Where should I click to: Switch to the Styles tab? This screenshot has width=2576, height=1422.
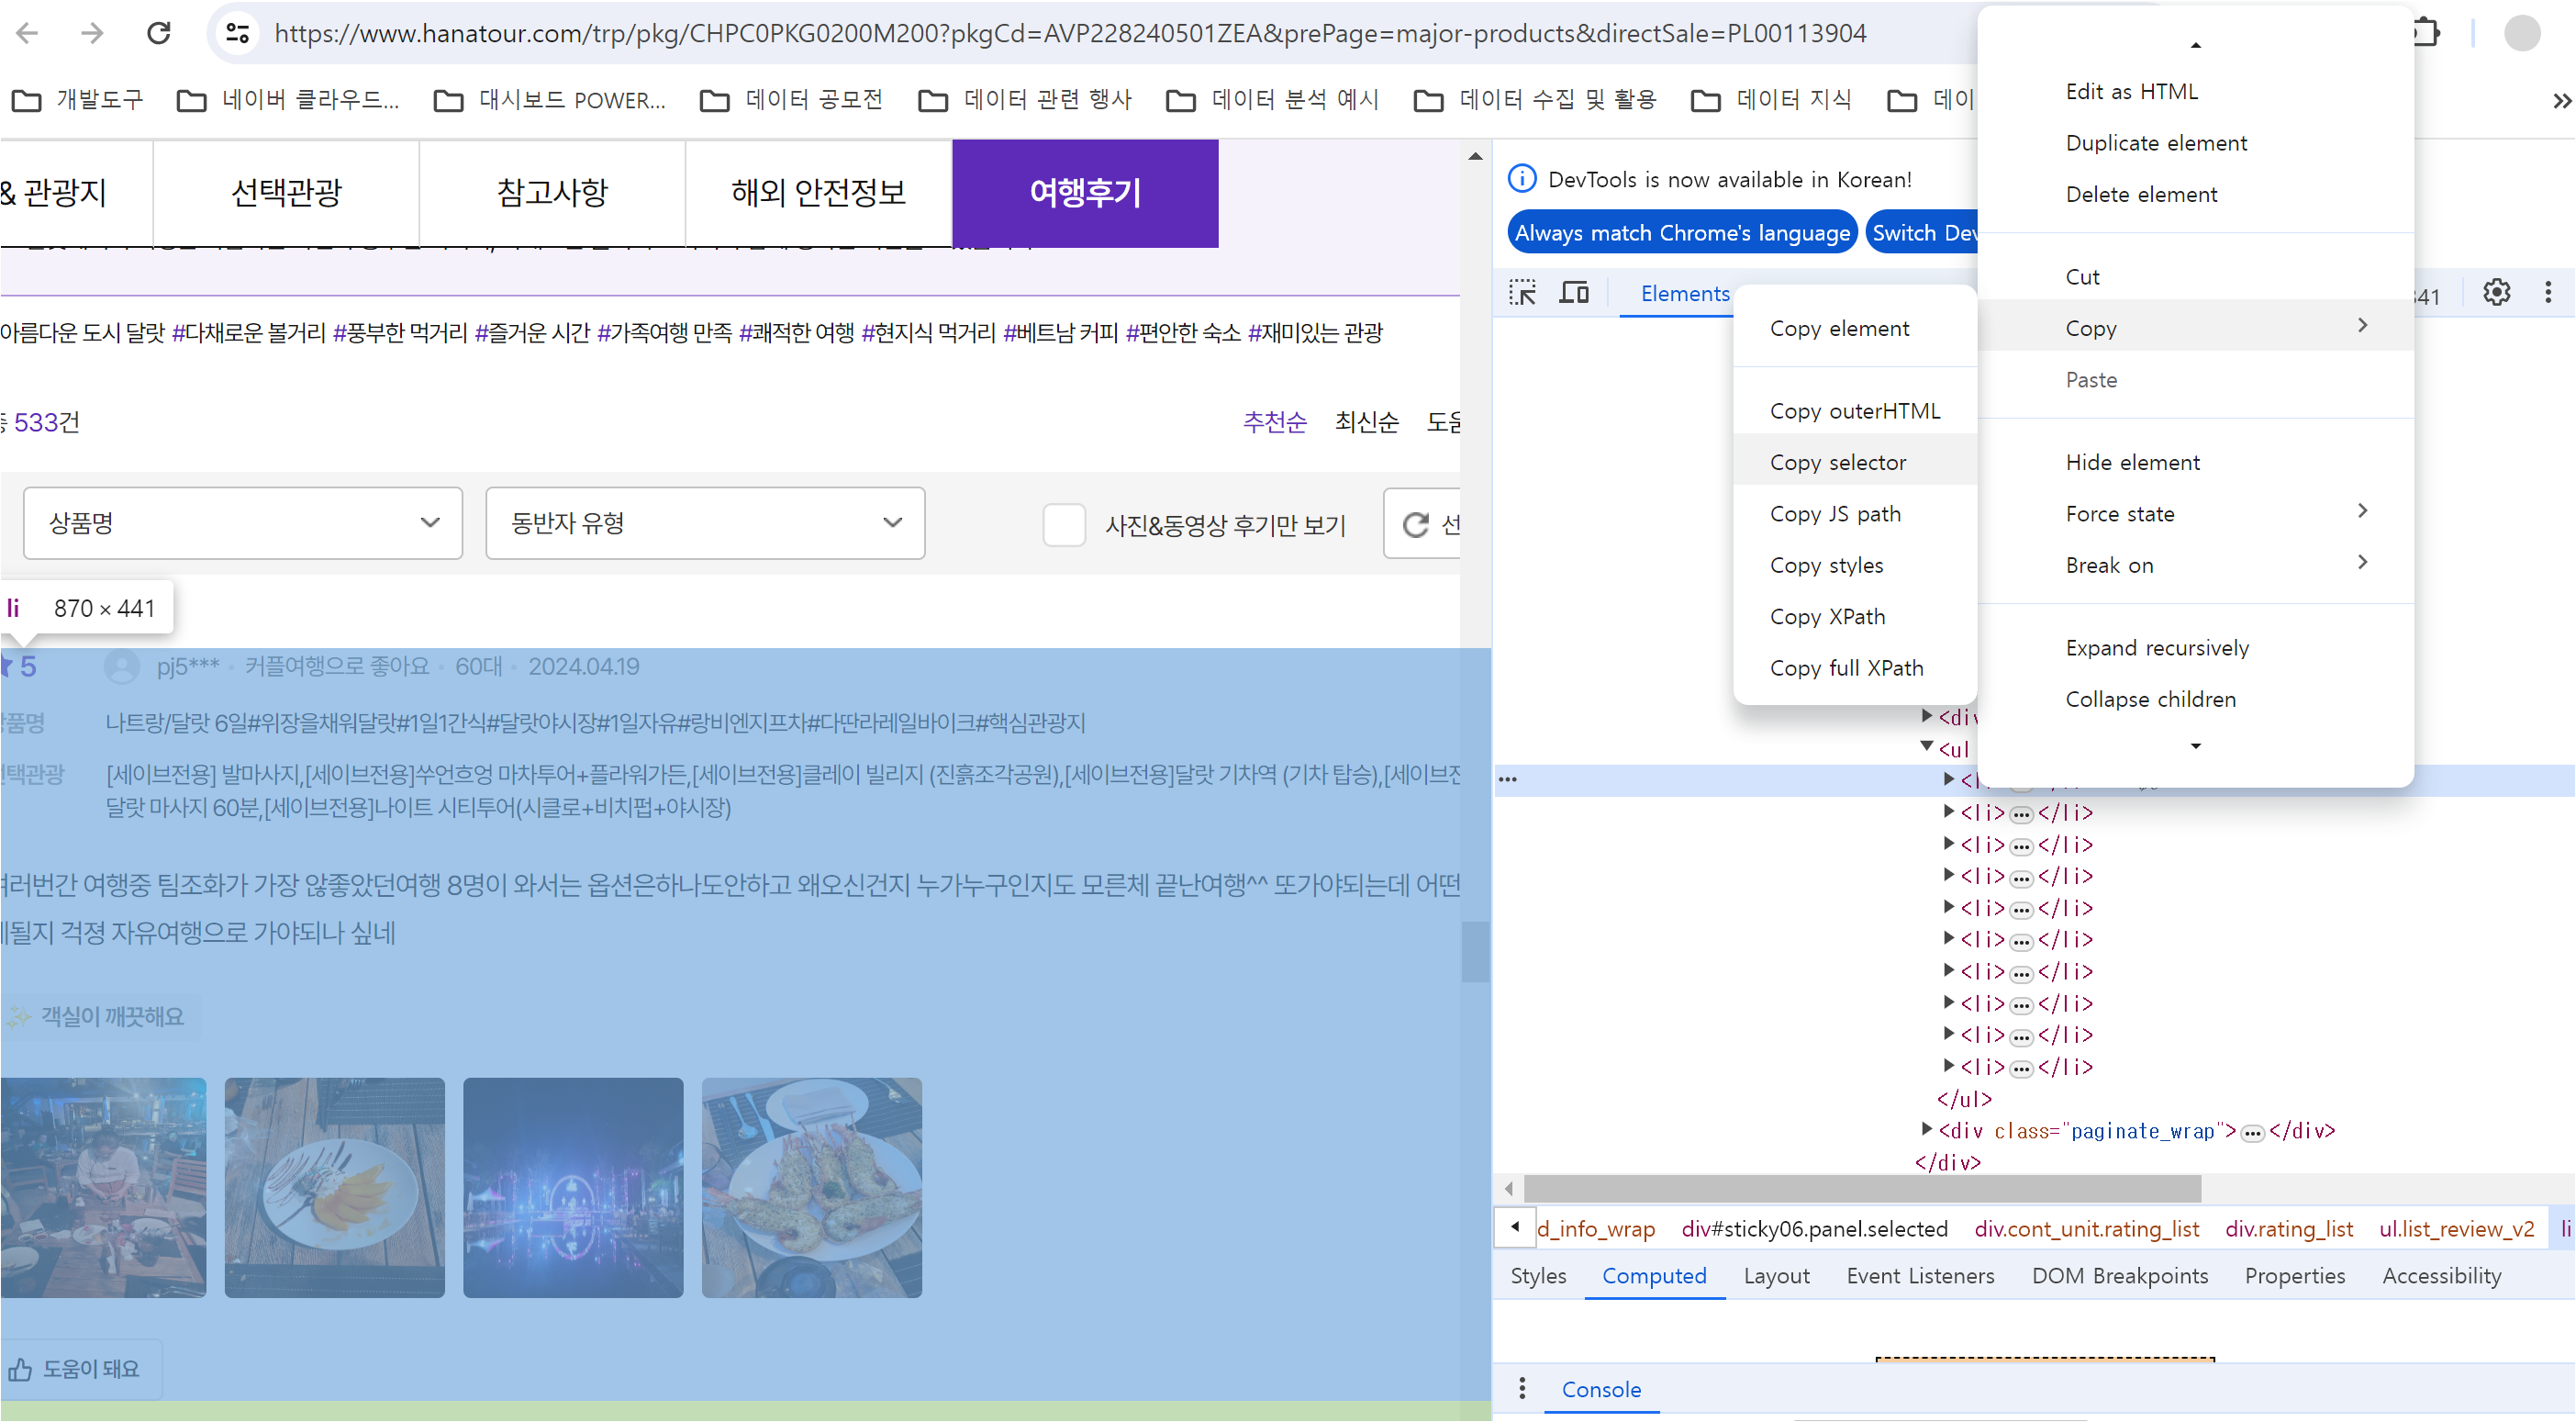pyautogui.click(x=1537, y=1275)
